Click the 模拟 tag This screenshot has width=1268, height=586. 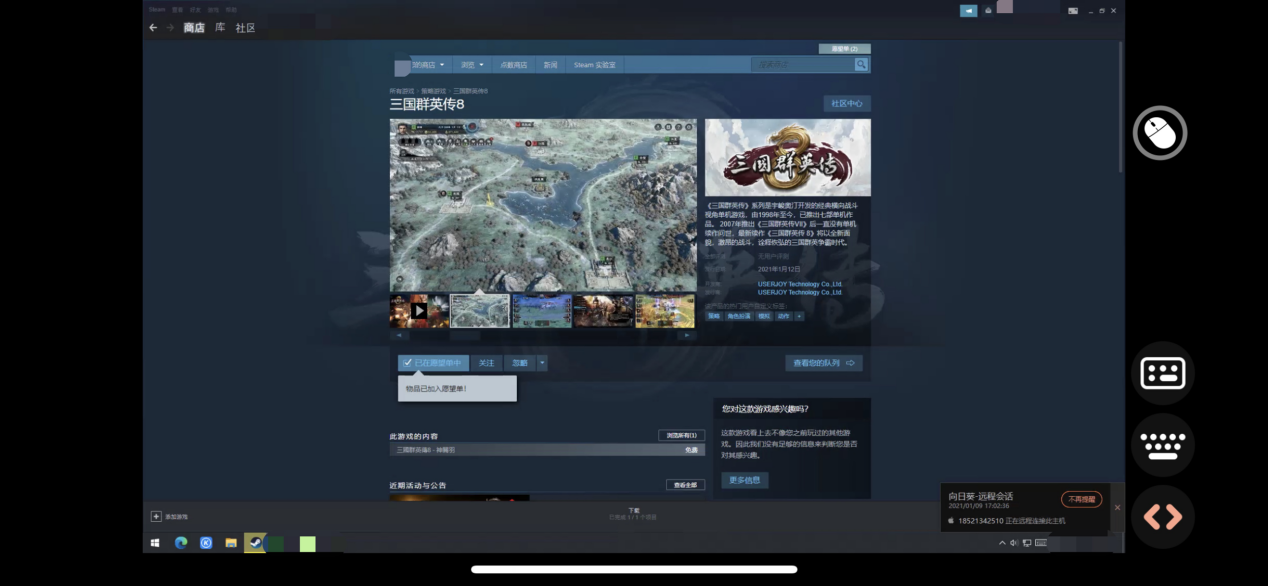(x=764, y=316)
